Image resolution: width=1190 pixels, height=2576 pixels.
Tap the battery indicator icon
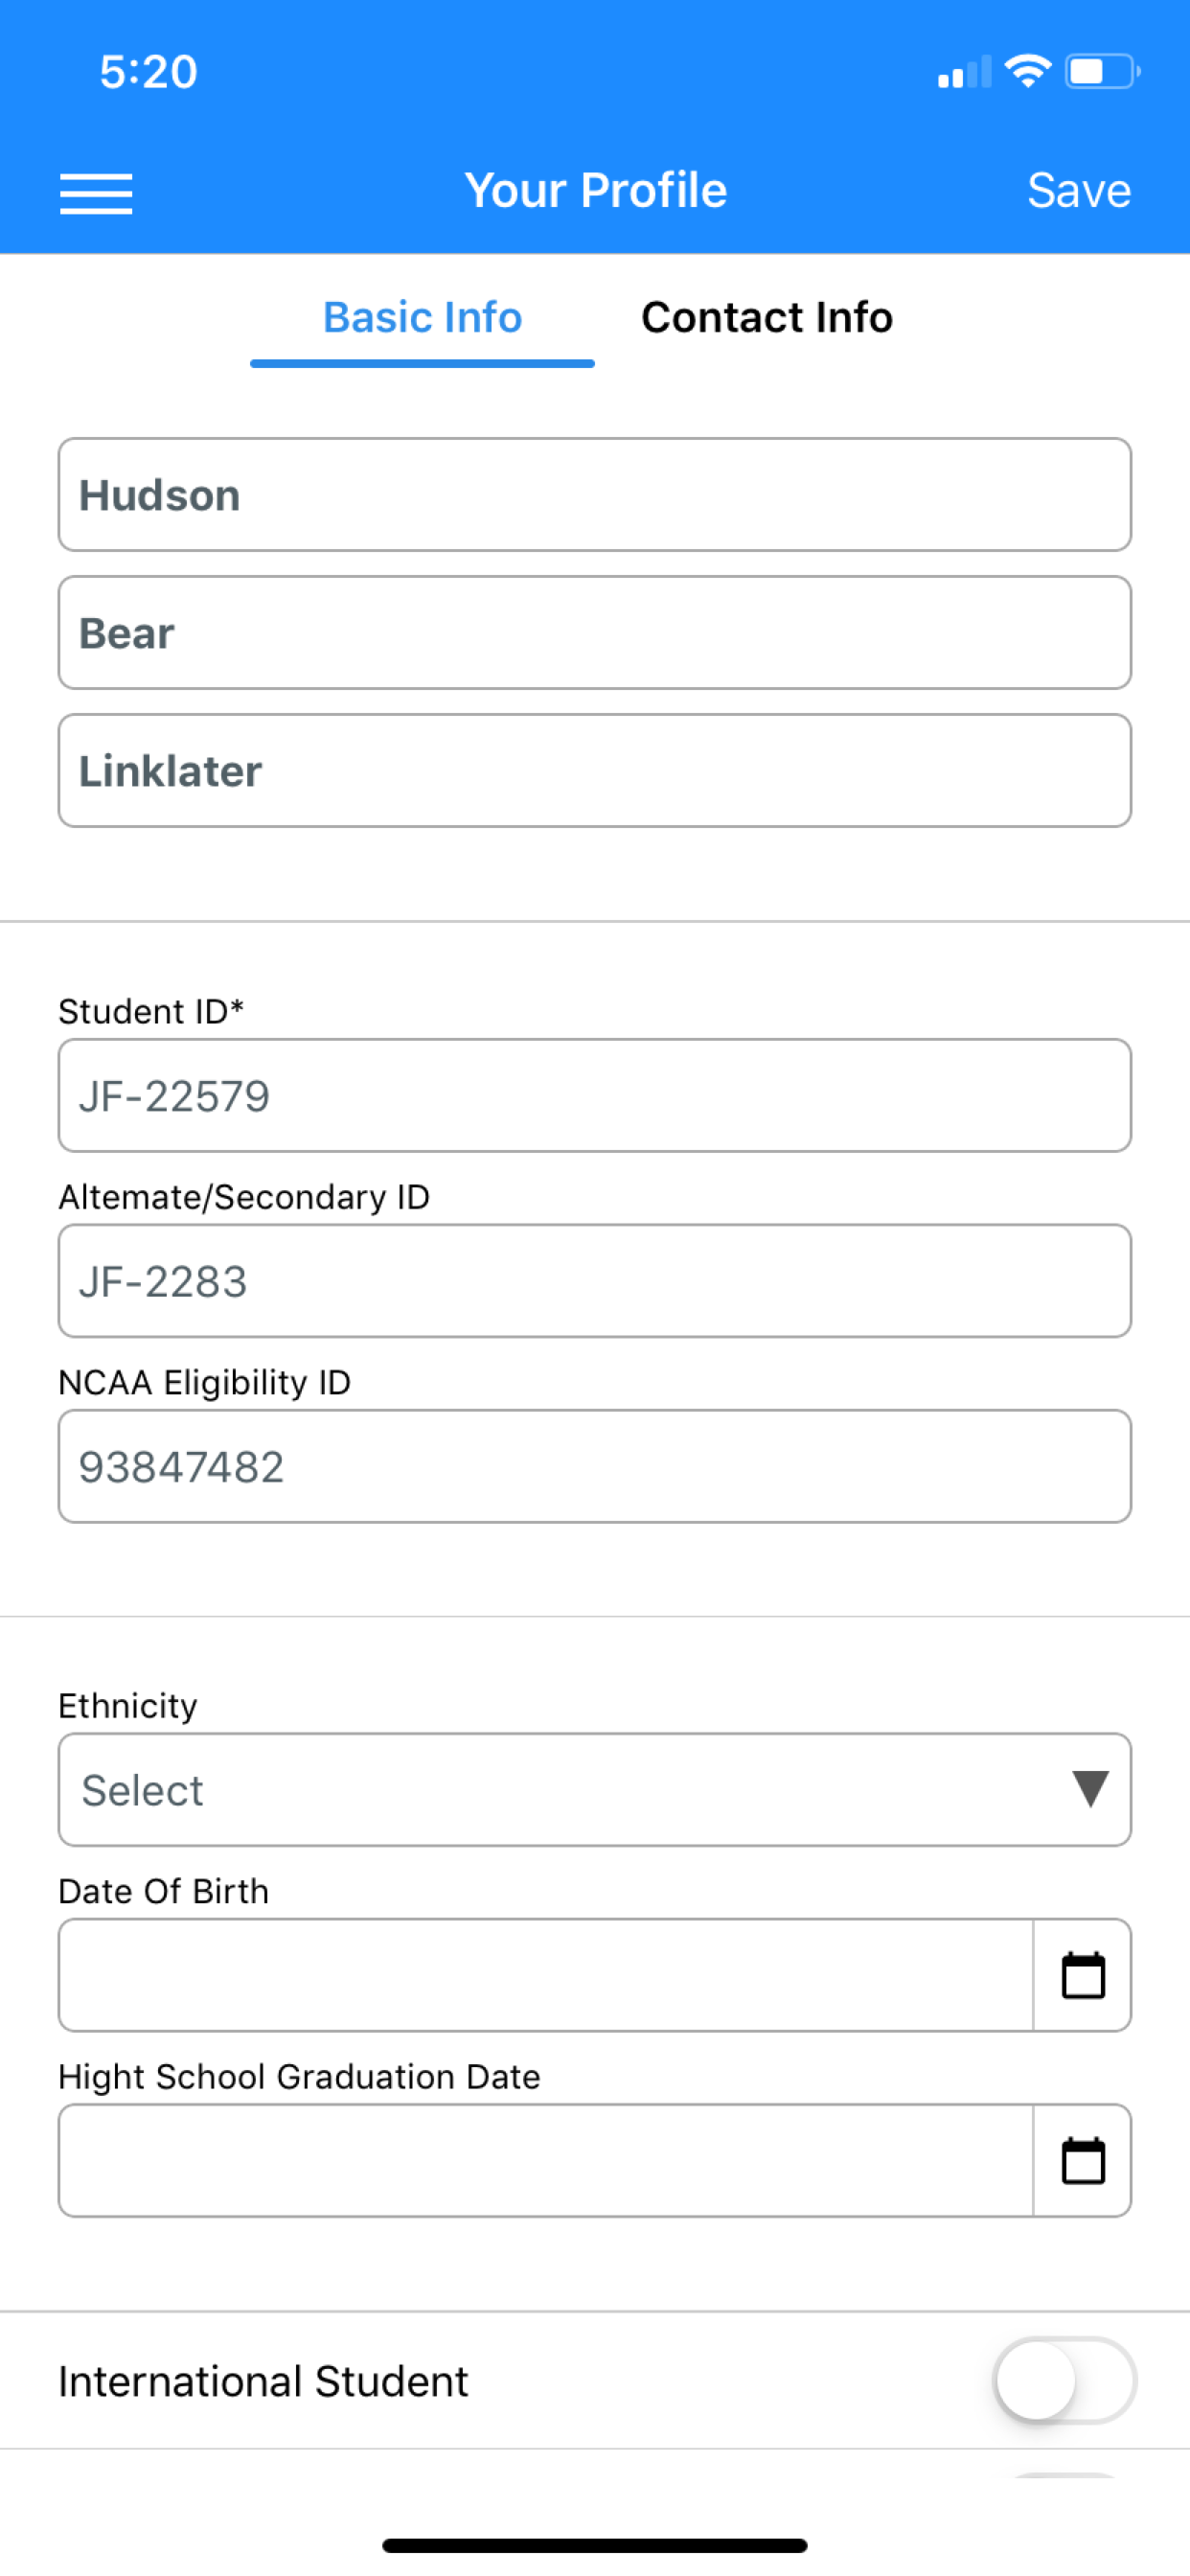click(1102, 71)
